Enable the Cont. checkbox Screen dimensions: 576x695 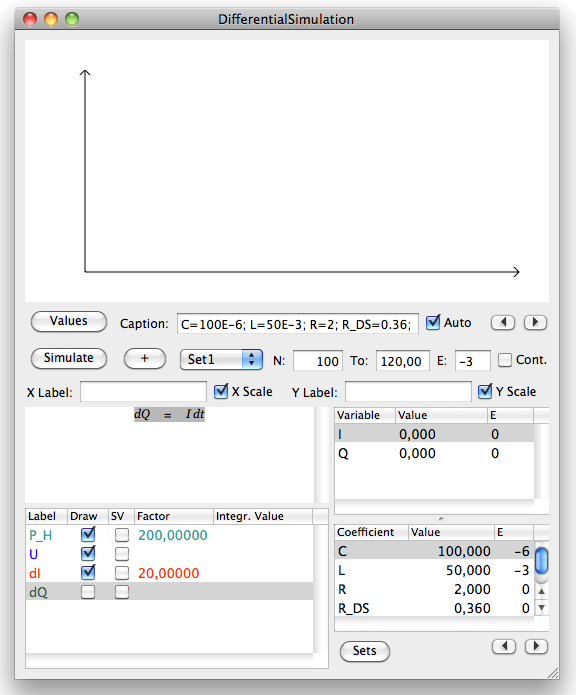click(x=505, y=359)
